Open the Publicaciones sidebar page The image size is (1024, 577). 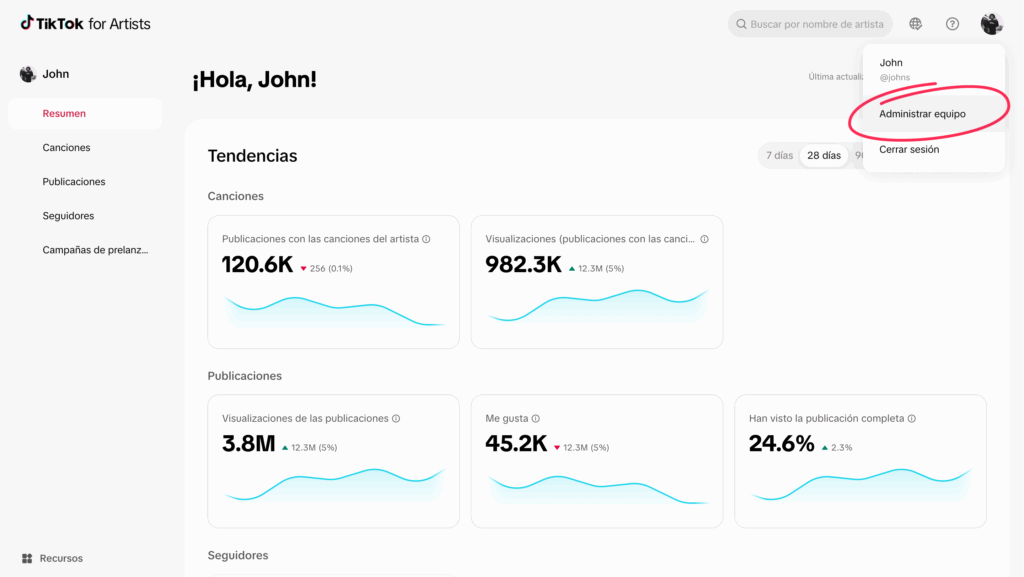(x=73, y=182)
